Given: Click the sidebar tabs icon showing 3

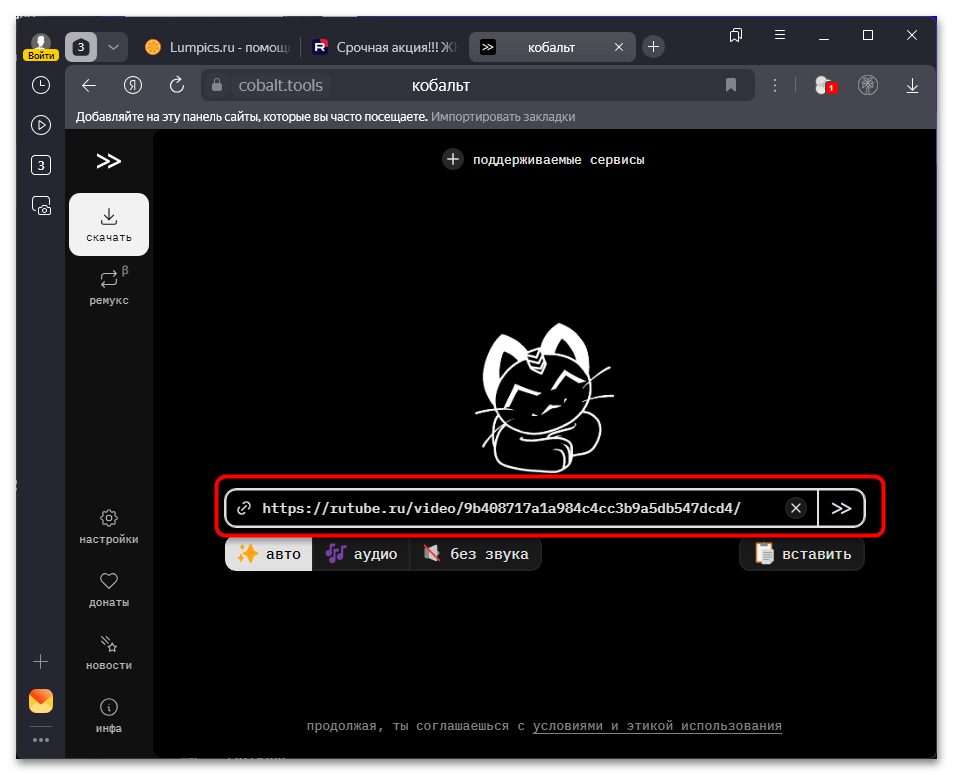Looking at the screenshot, I should pyautogui.click(x=41, y=165).
